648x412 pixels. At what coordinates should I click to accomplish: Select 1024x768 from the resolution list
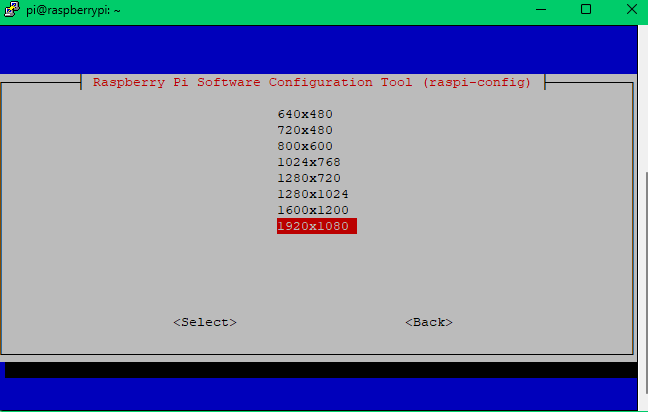point(309,162)
